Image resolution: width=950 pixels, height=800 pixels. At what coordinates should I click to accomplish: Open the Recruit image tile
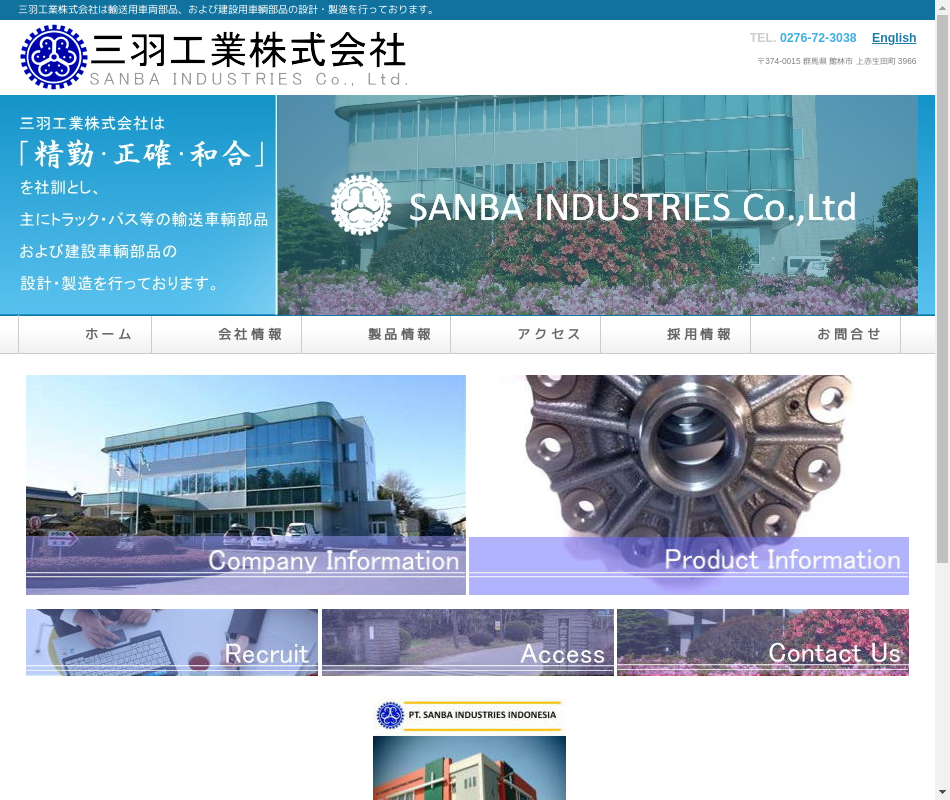pos(172,643)
